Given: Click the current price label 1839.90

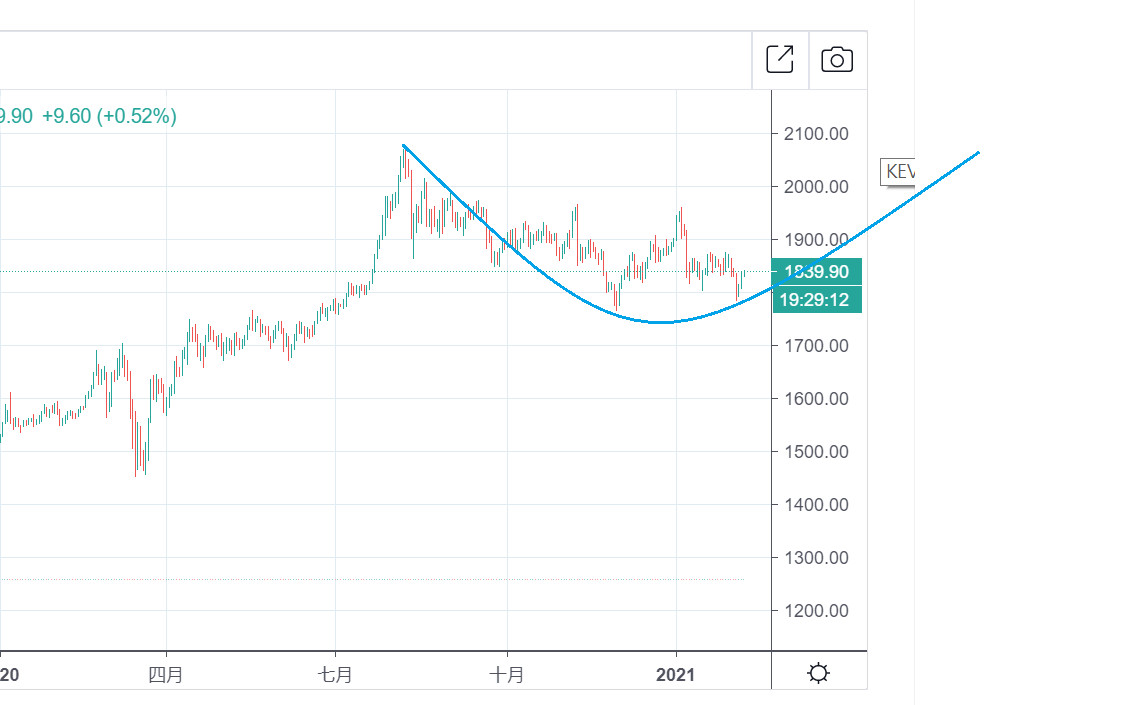Looking at the screenshot, I should (817, 272).
